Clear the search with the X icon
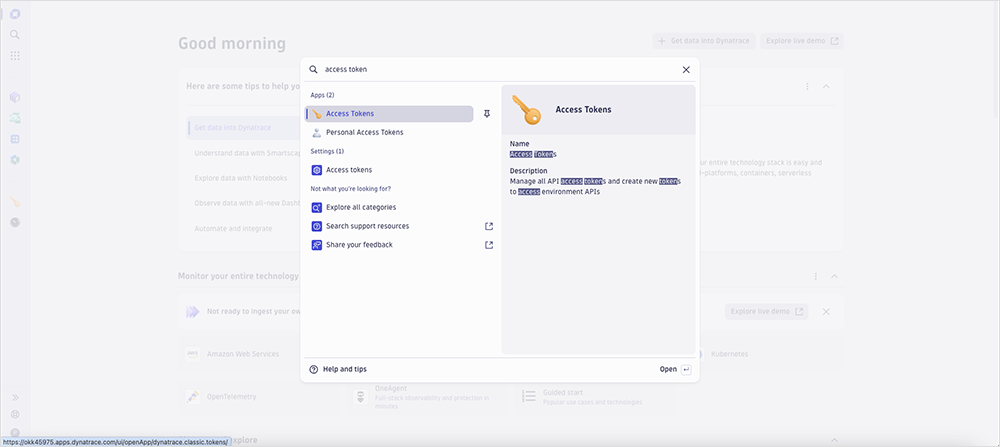This screenshot has height=447, width=1000. coord(686,70)
